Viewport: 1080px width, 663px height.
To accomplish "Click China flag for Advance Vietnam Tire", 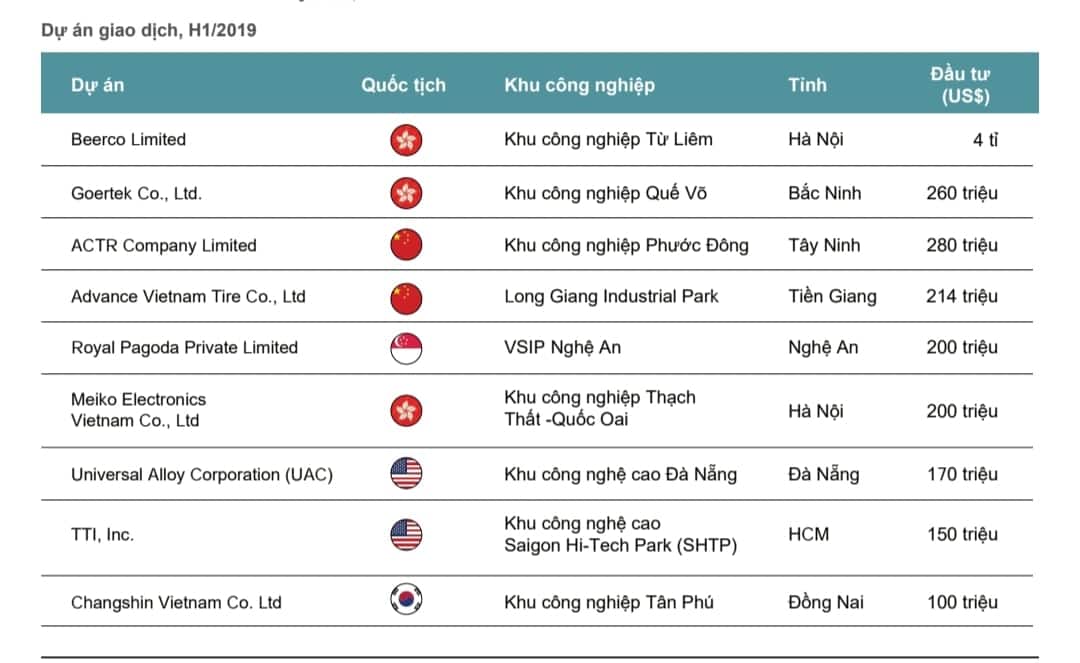I will click(x=406, y=297).
